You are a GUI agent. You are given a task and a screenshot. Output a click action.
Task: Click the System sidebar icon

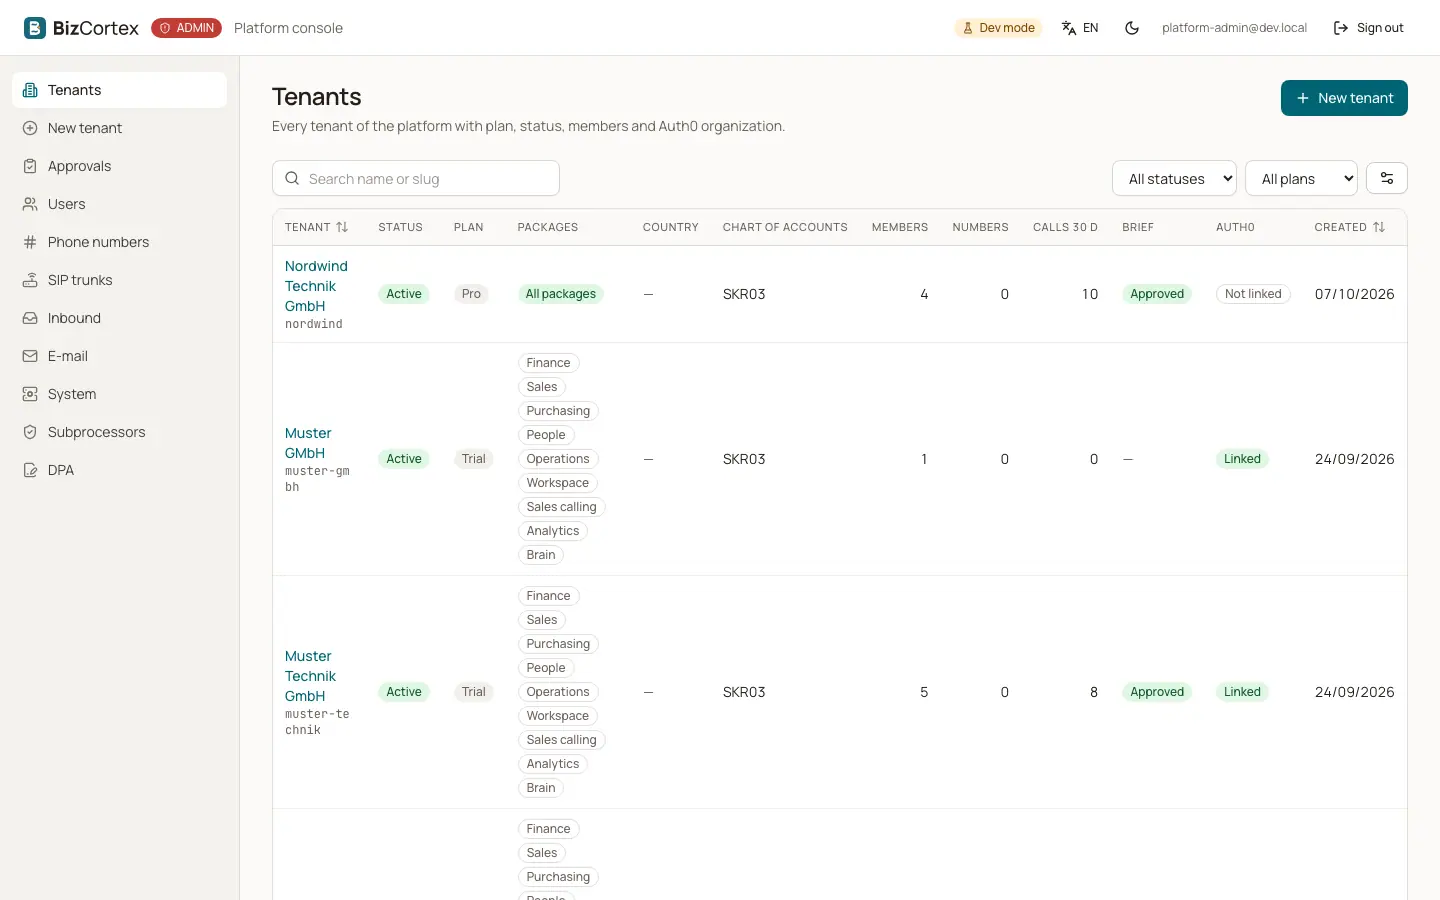30,394
